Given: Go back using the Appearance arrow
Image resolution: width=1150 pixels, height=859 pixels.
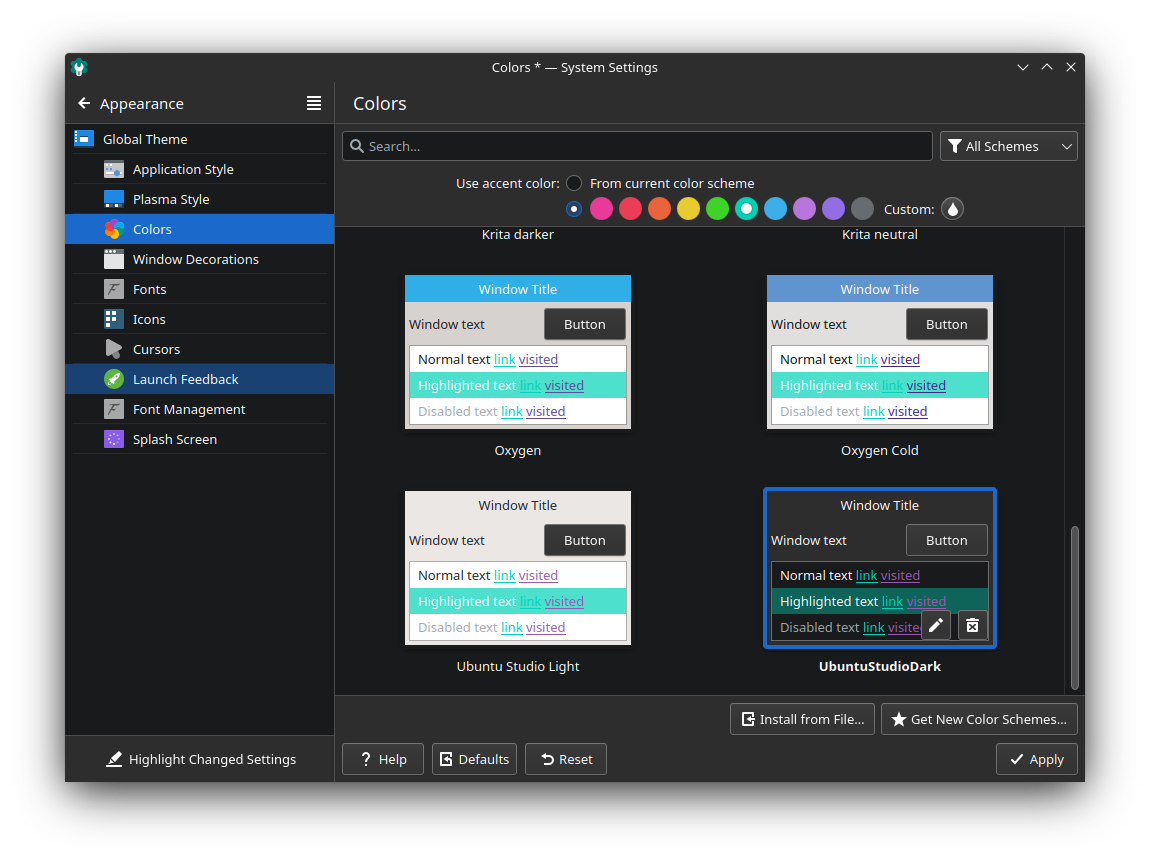Looking at the screenshot, I should click(84, 104).
